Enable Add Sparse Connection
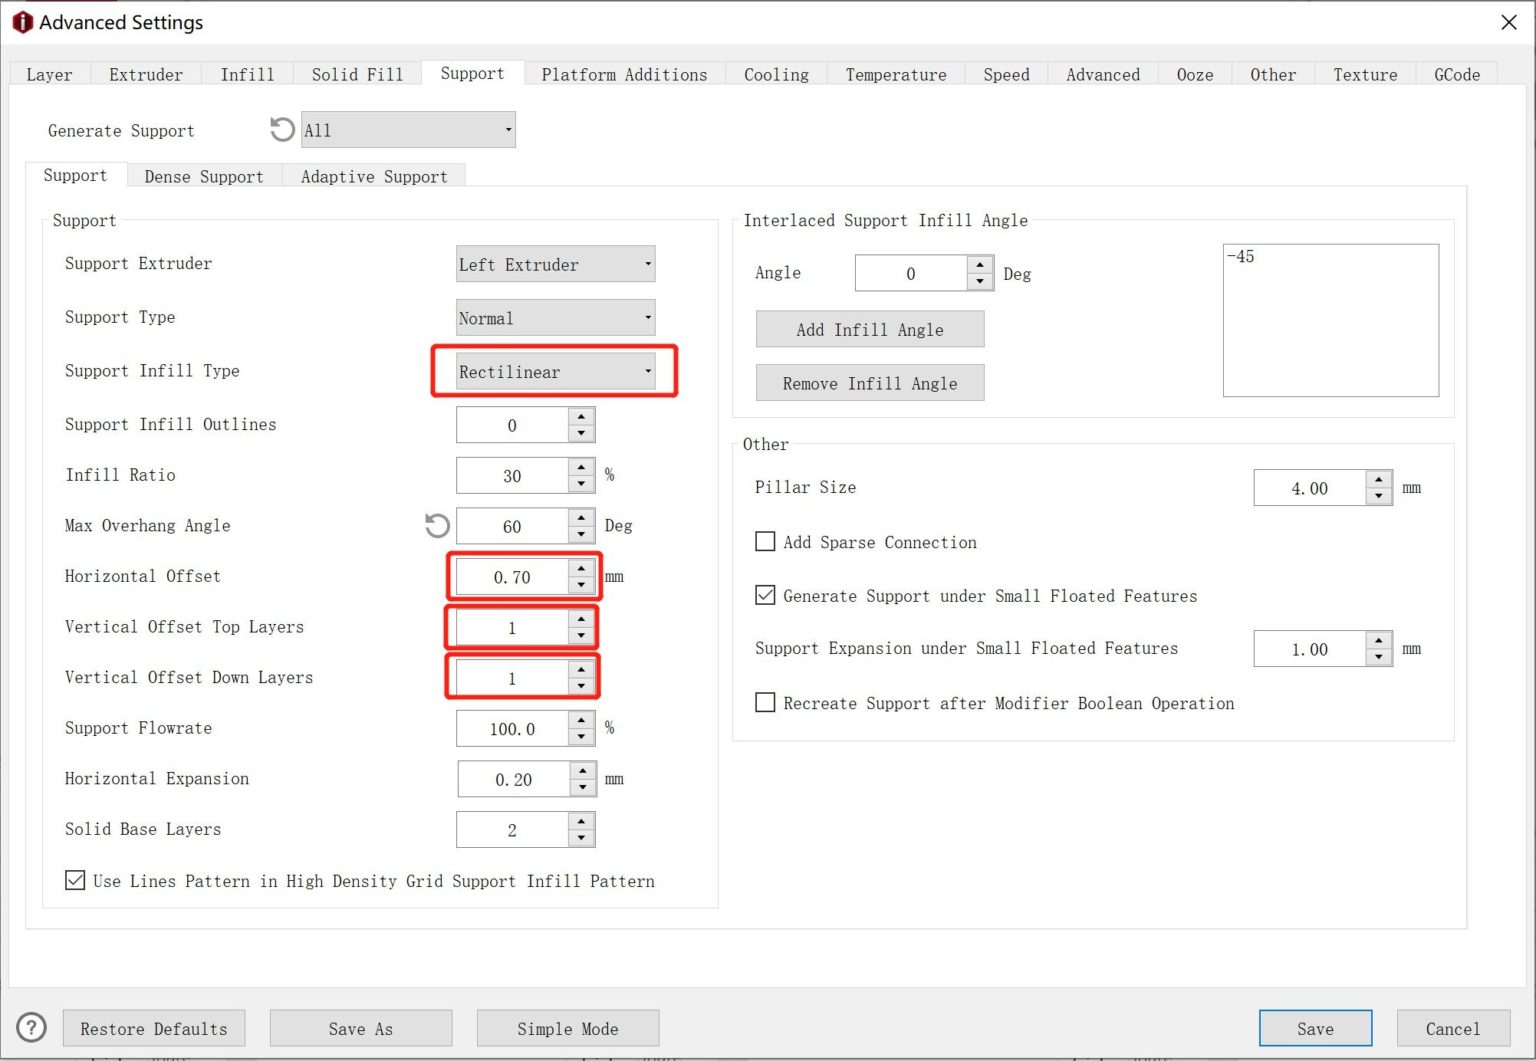This screenshot has width=1536, height=1061. pyautogui.click(x=765, y=541)
